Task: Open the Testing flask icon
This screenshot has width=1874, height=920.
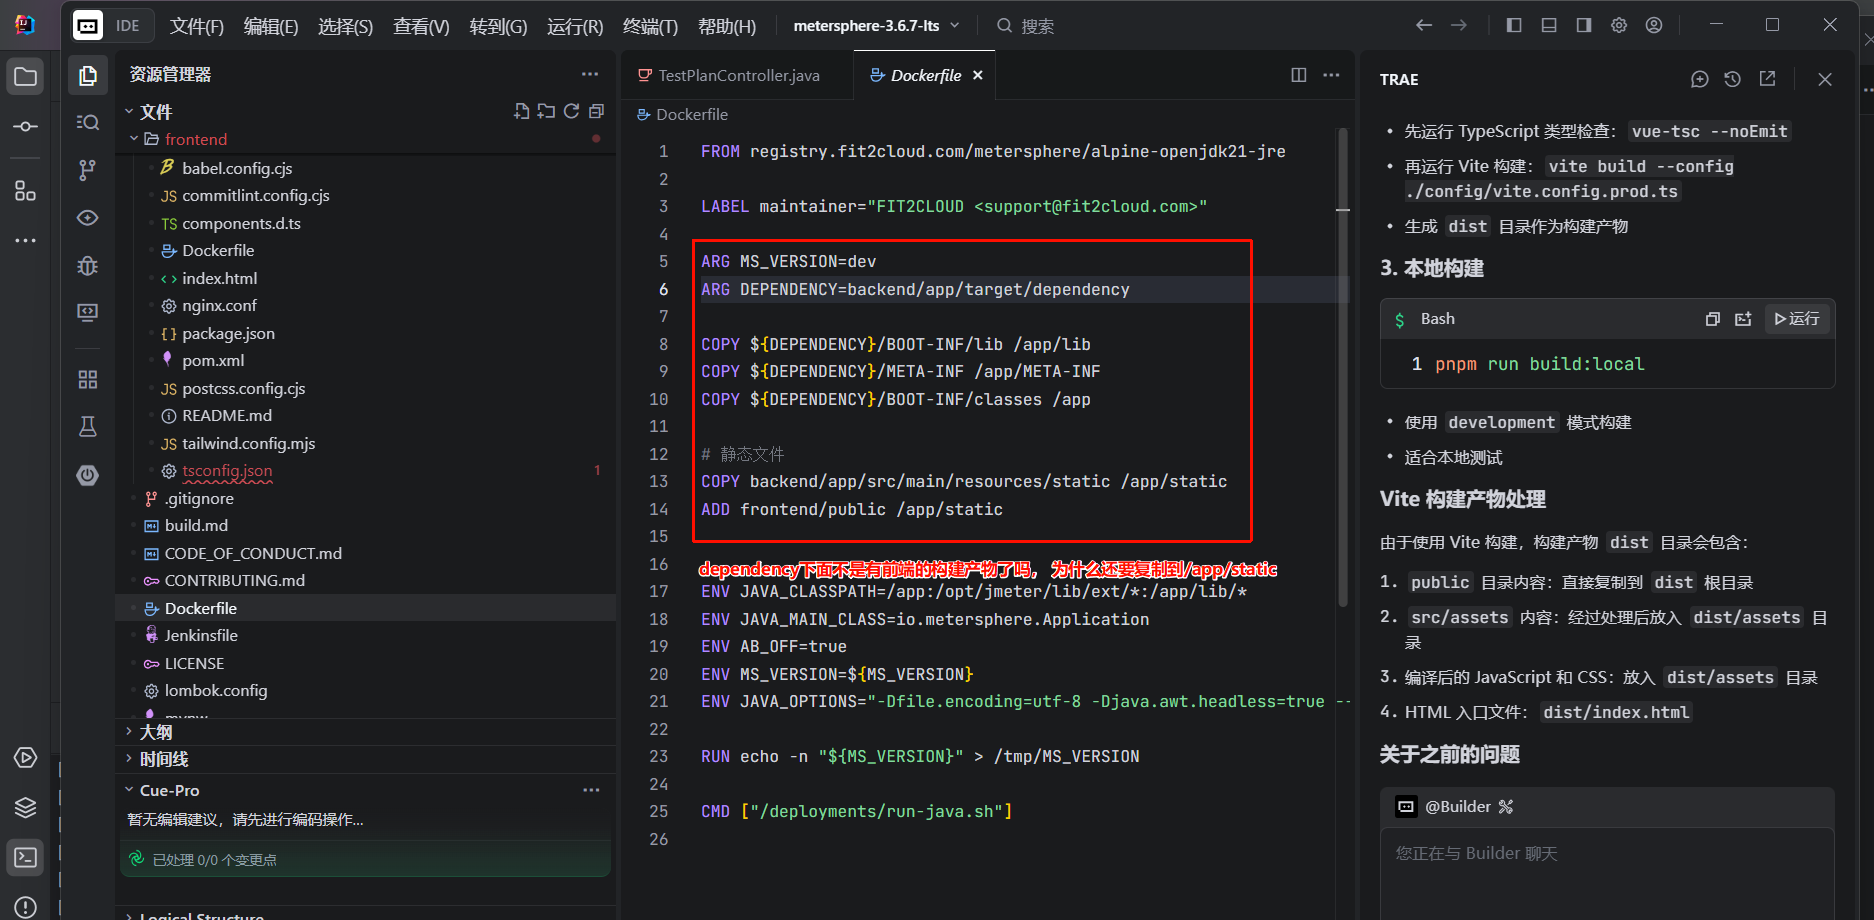Action: point(88,427)
